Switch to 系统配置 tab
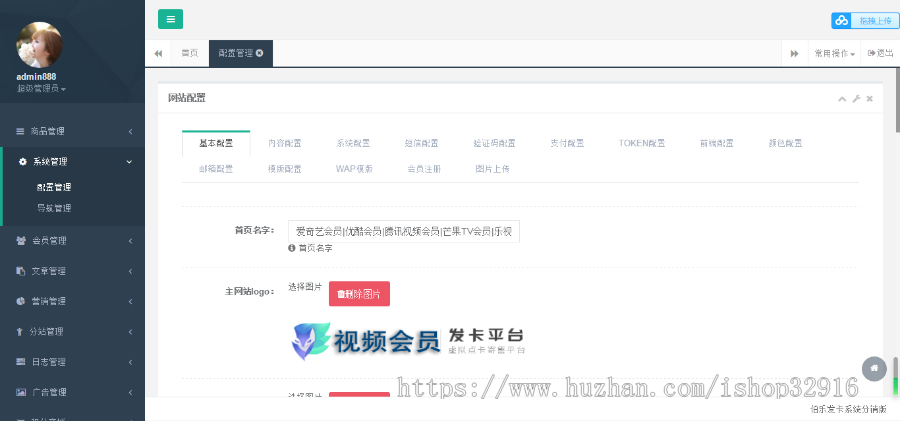The height and width of the screenshot is (421, 900). (x=353, y=144)
